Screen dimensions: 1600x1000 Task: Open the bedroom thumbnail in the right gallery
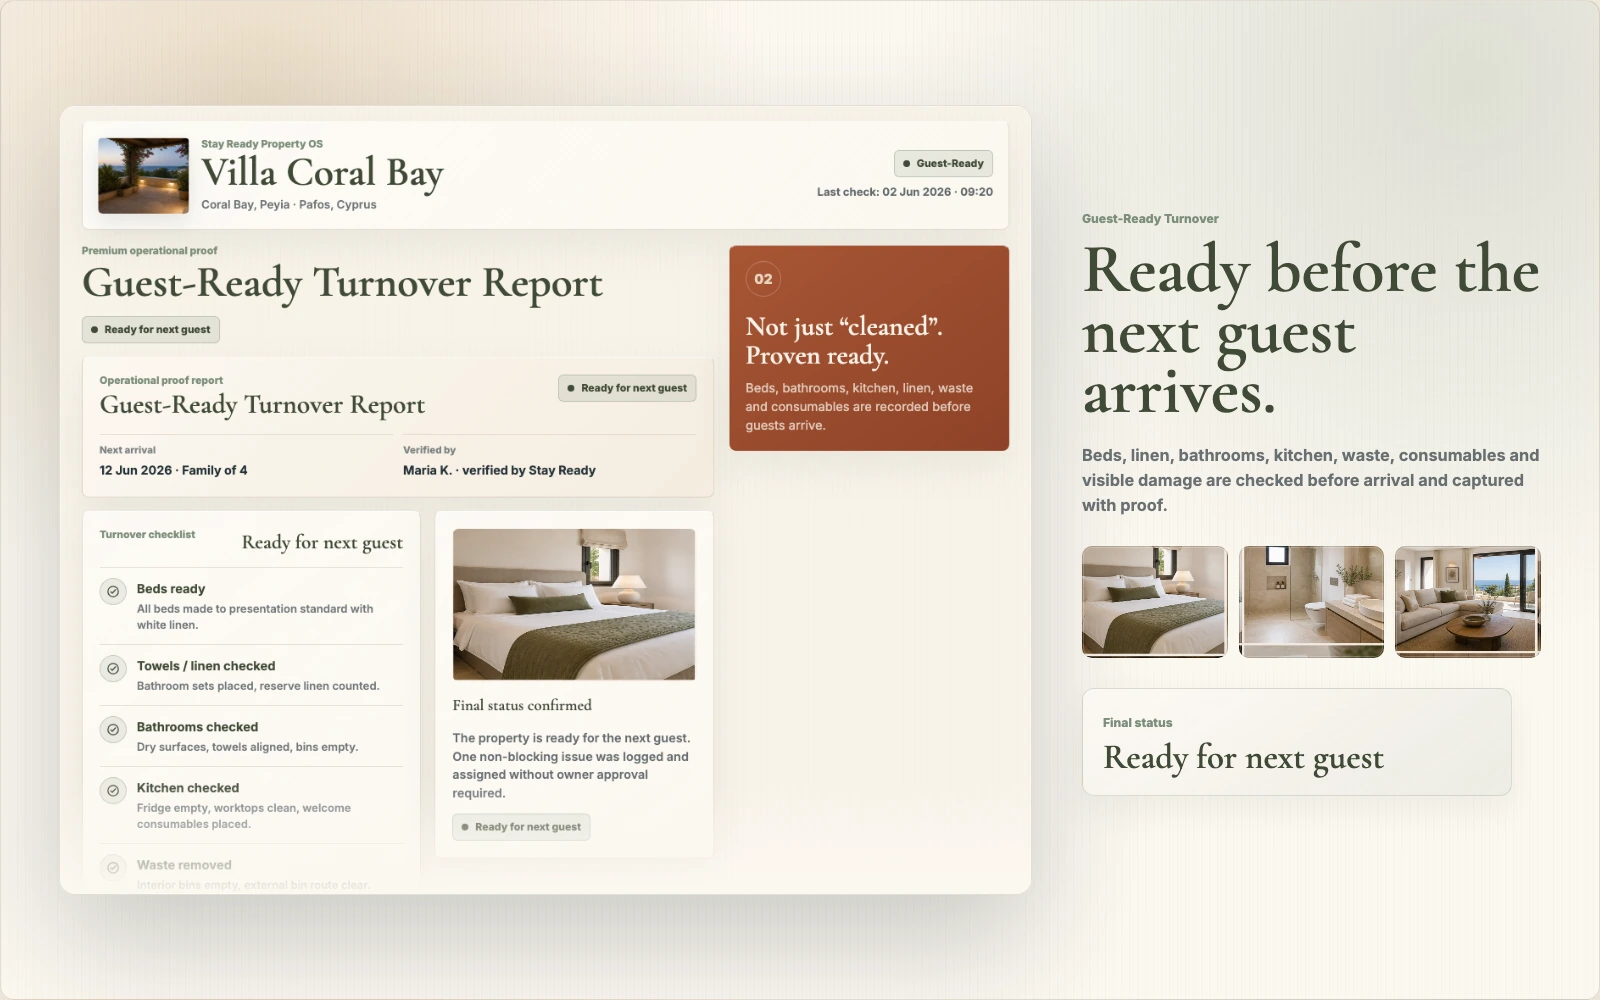tap(1154, 601)
